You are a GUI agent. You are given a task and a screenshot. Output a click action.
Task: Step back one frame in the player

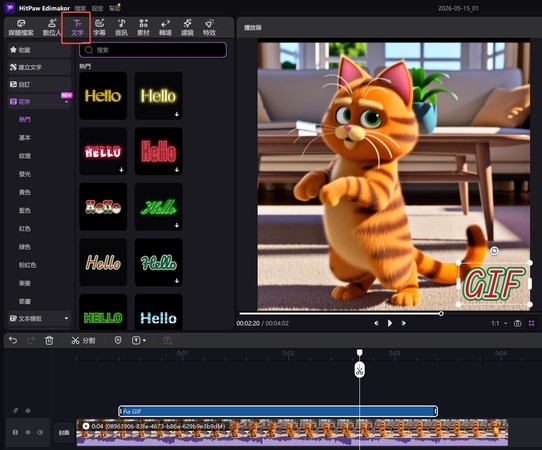pos(376,323)
